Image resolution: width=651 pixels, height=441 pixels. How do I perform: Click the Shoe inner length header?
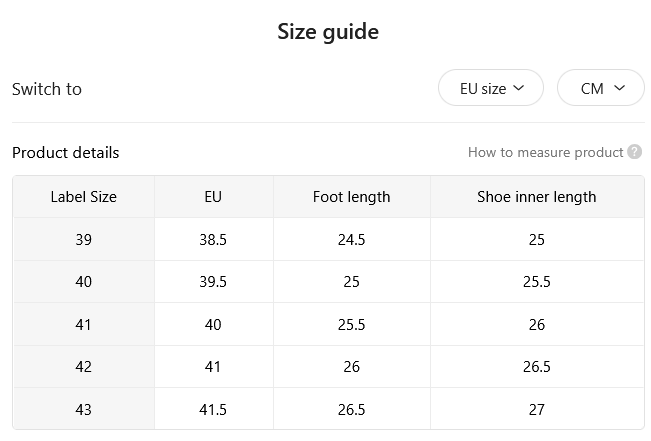point(537,197)
